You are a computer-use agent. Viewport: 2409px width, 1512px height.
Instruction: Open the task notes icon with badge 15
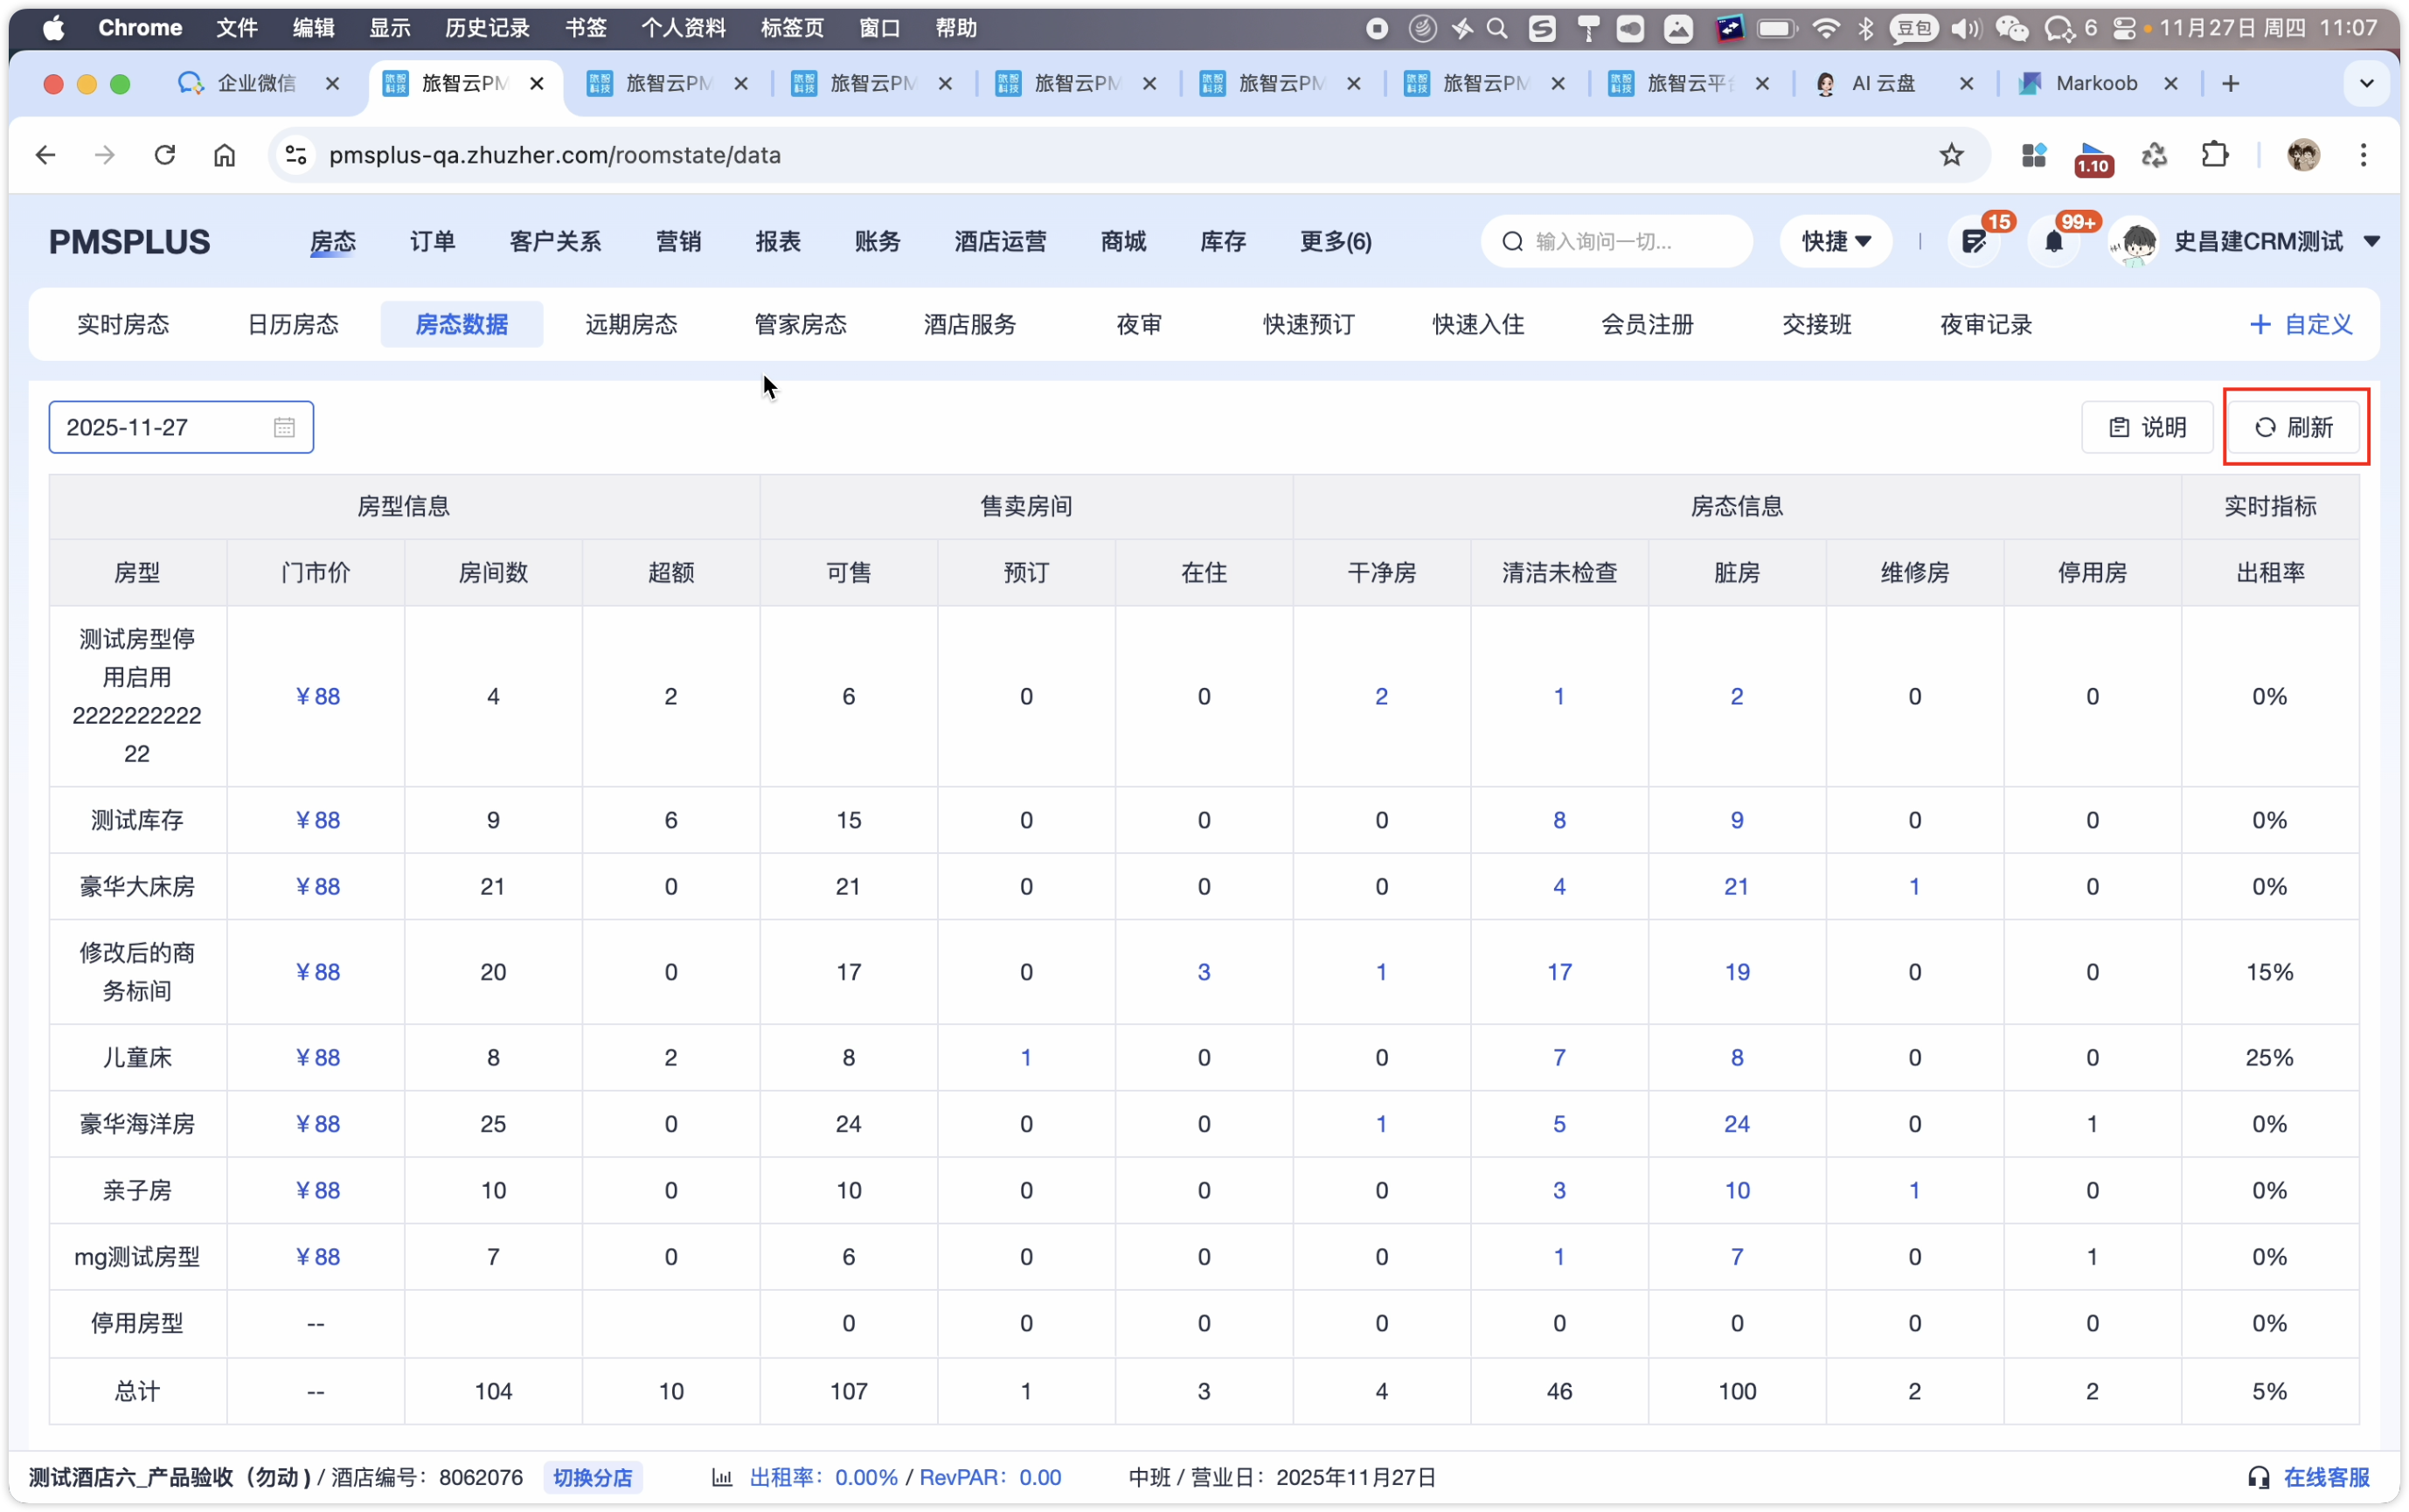[x=1974, y=241]
